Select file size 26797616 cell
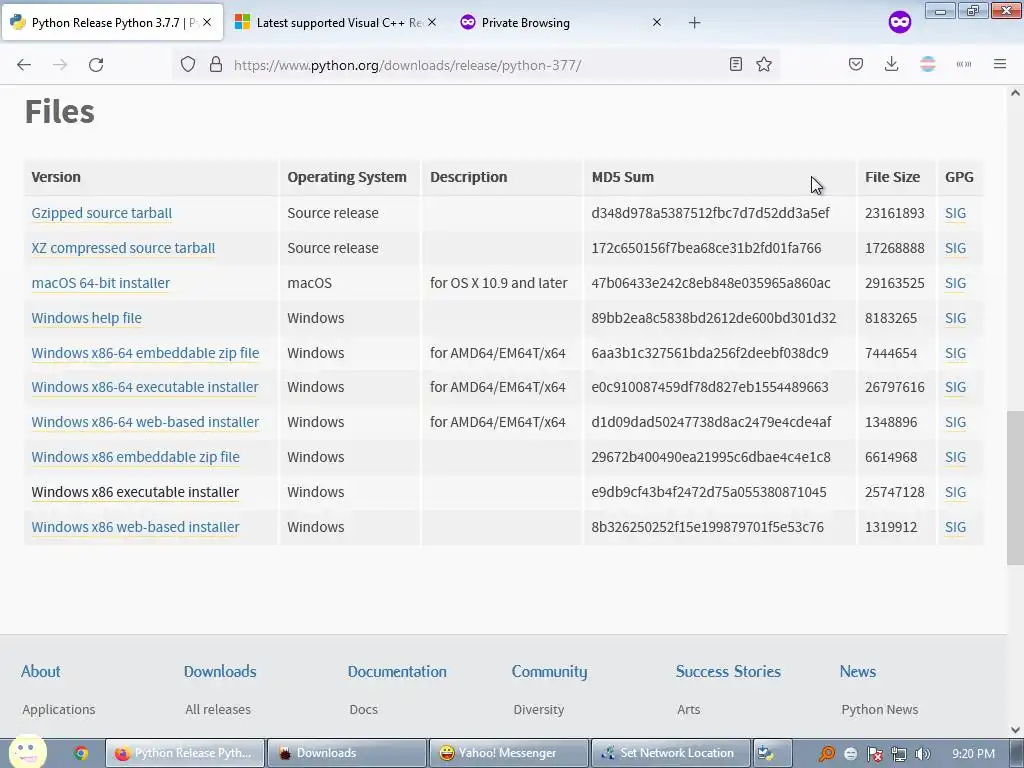Image resolution: width=1024 pixels, height=768 pixels. click(895, 387)
